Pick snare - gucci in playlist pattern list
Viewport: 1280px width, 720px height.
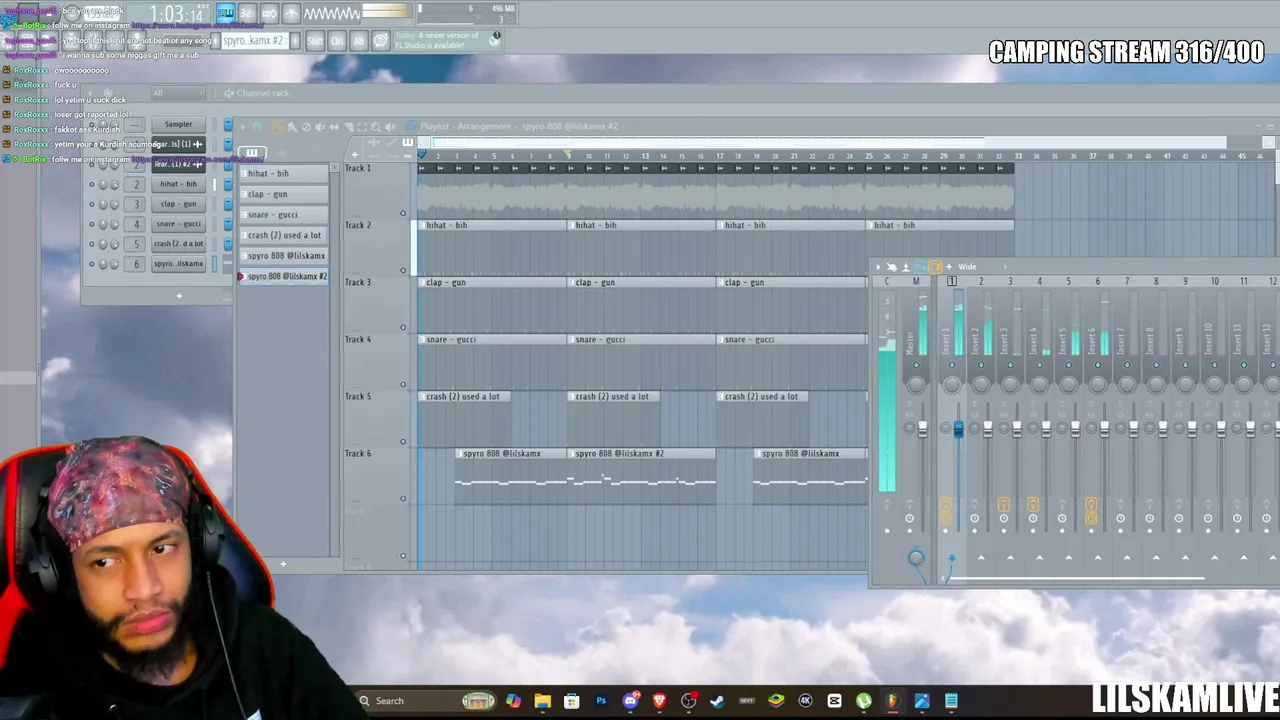coord(284,214)
